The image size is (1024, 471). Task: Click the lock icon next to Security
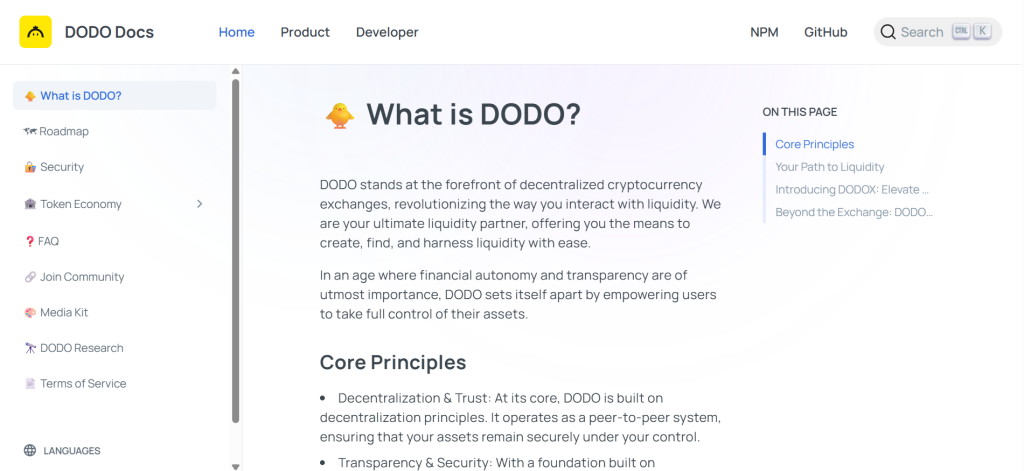click(x=30, y=167)
